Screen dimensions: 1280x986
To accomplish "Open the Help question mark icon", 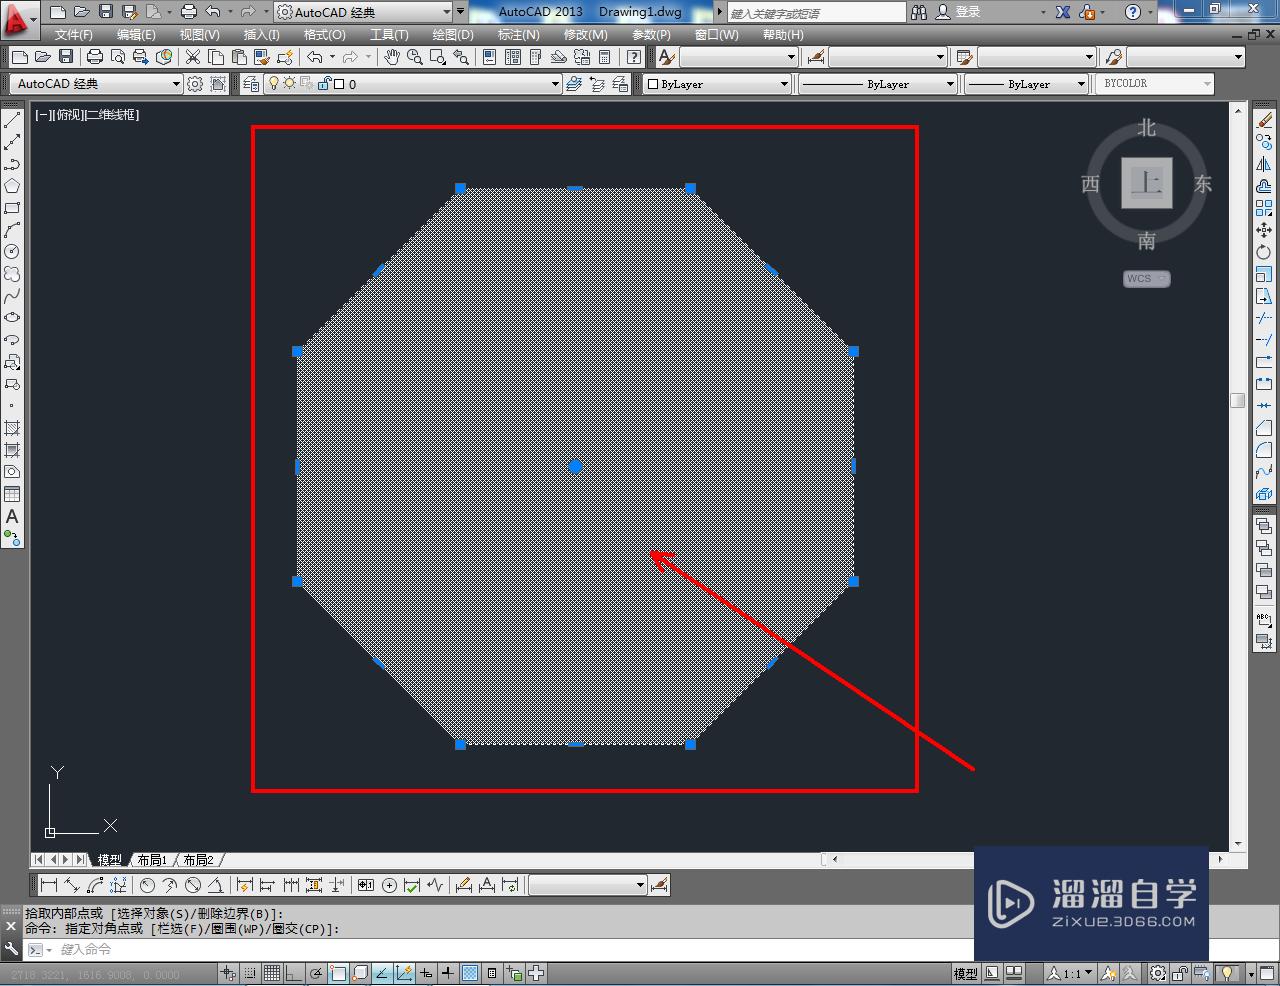I will click(x=1132, y=12).
